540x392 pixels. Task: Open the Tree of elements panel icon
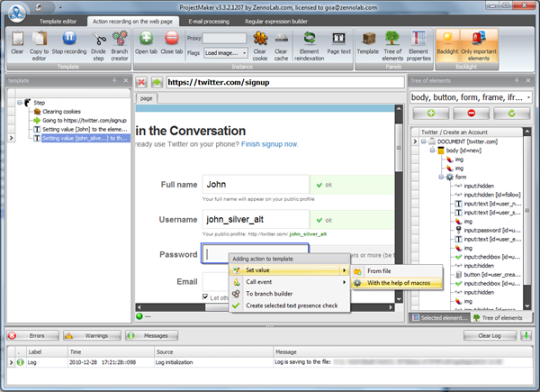coord(392,38)
